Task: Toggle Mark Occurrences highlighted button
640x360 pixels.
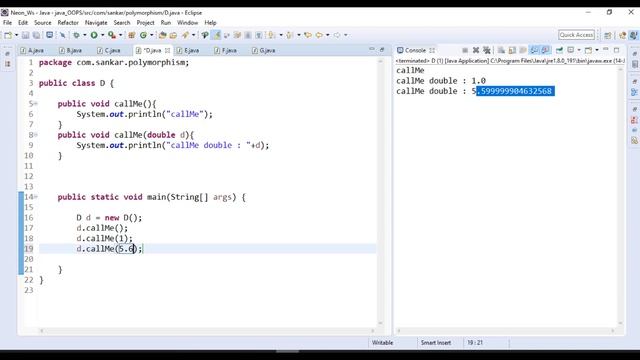Action: pyautogui.click(x=216, y=35)
